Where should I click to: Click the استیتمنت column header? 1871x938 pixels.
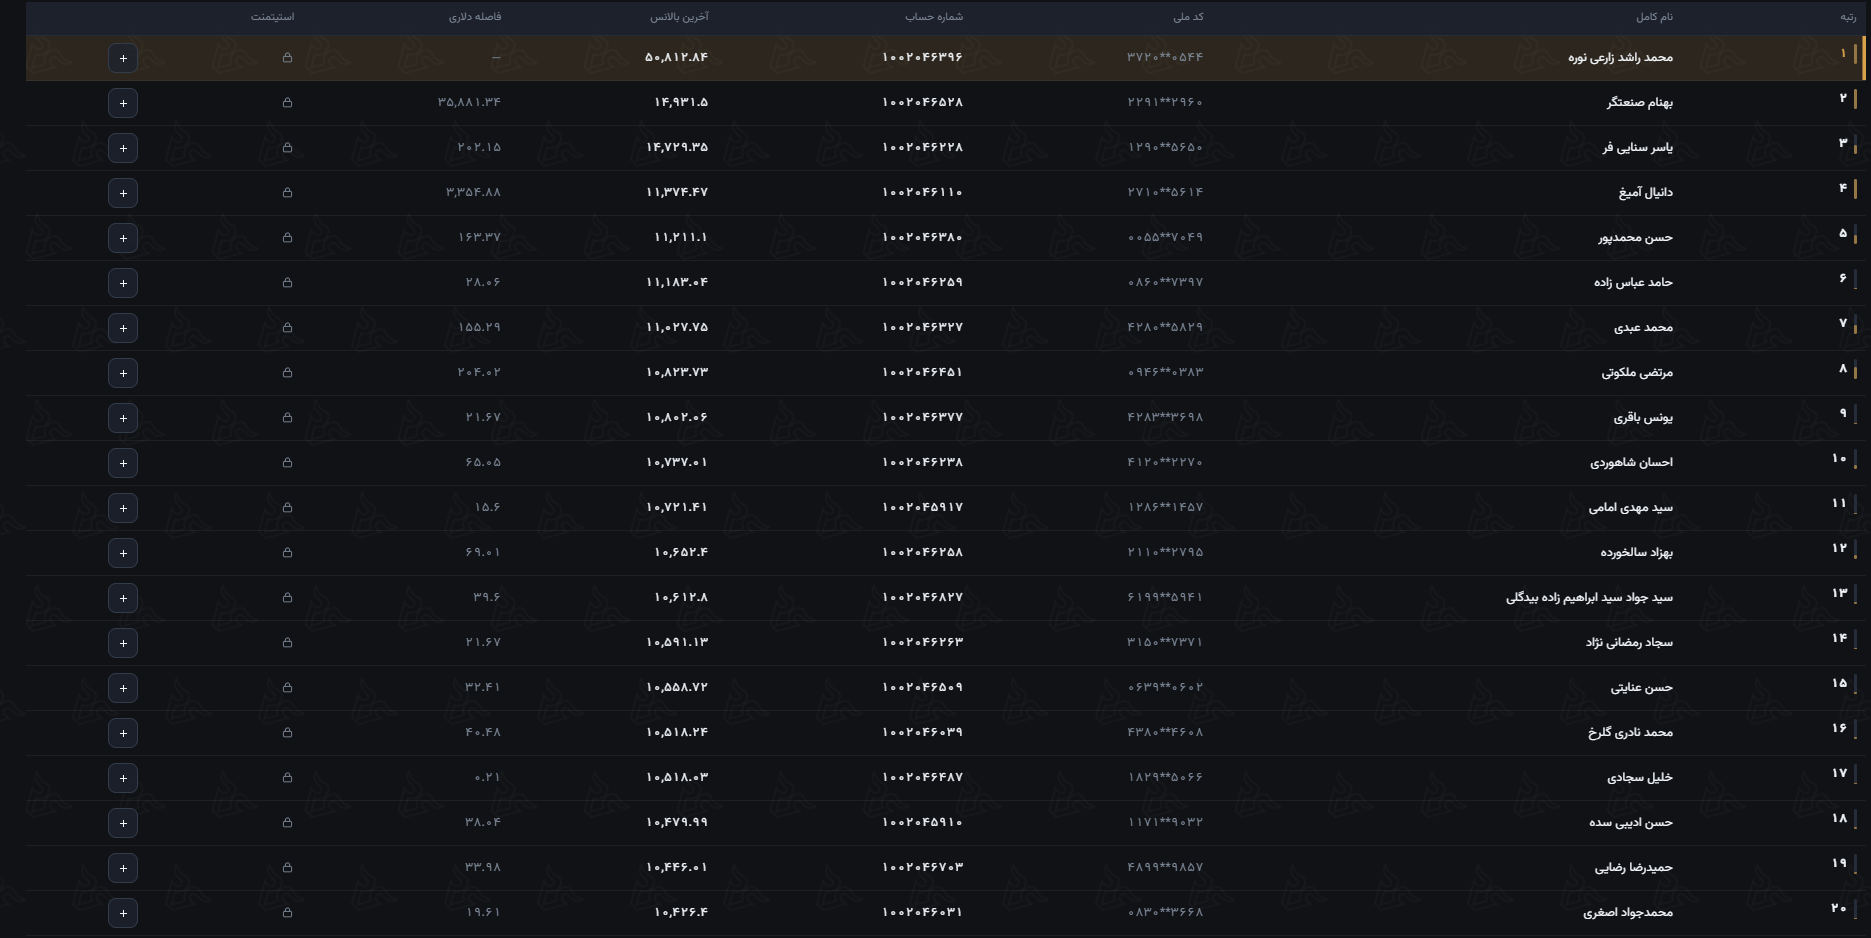272,17
